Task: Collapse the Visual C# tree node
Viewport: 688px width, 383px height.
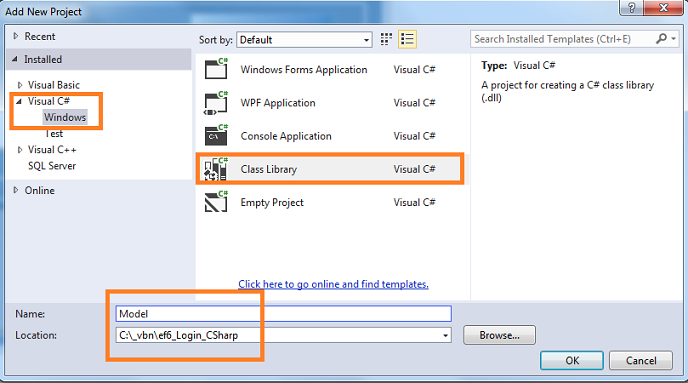Action: [19, 101]
